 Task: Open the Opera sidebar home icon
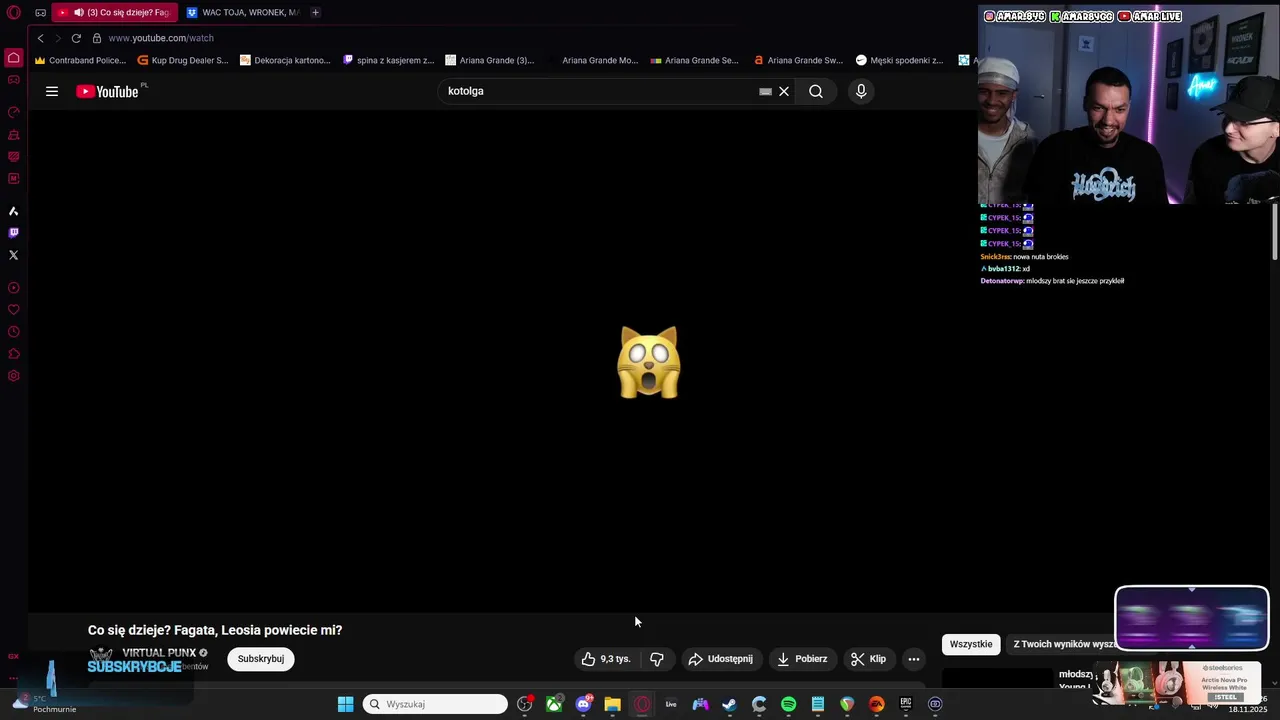[x=14, y=58]
